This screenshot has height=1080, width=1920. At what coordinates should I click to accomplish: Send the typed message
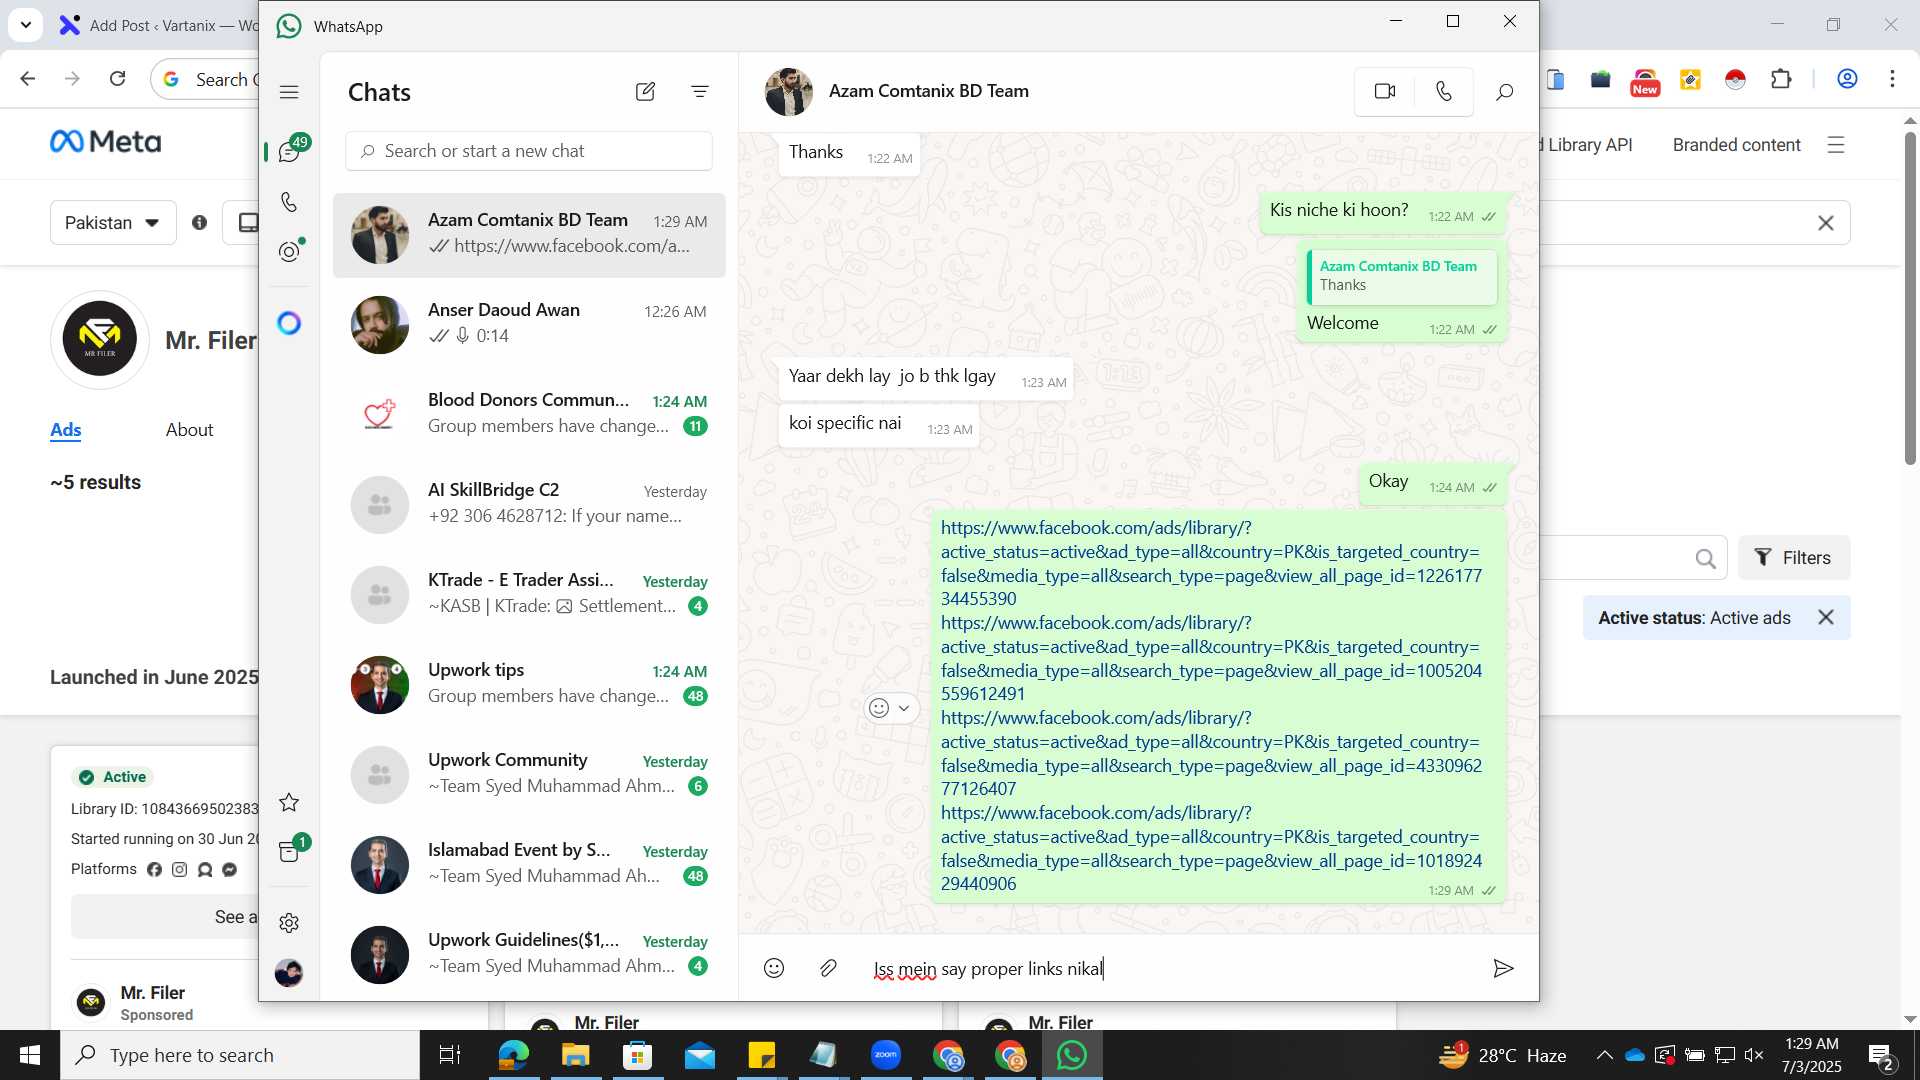[x=1503, y=968]
